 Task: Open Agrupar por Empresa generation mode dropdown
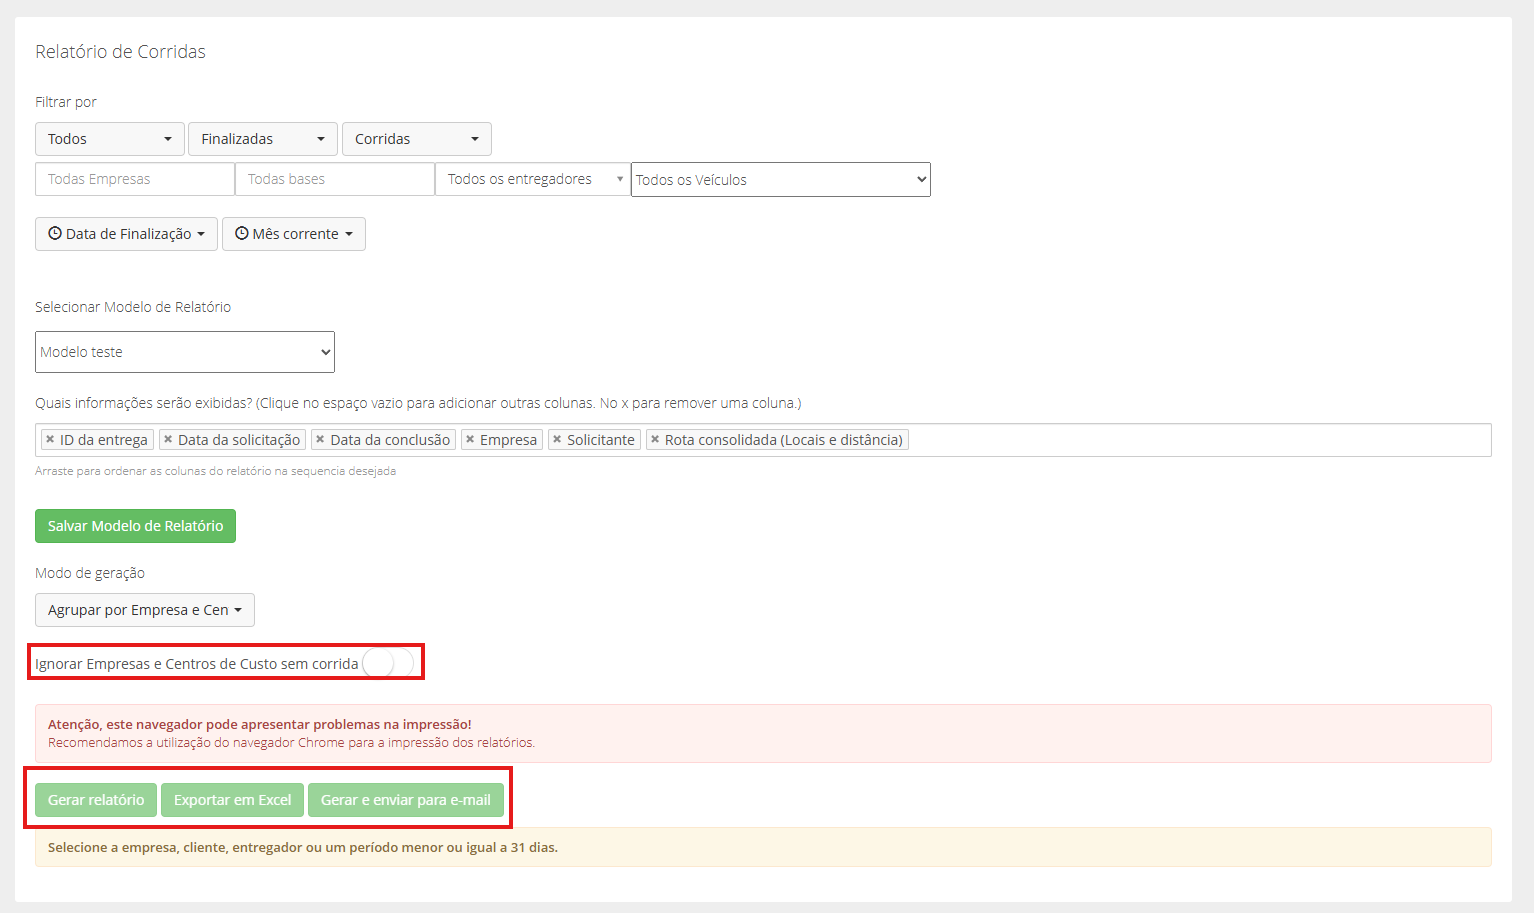pos(145,610)
